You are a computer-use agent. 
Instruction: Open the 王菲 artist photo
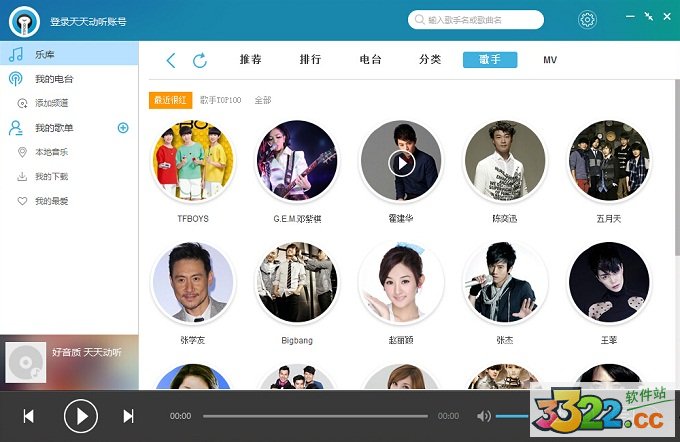coord(609,283)
